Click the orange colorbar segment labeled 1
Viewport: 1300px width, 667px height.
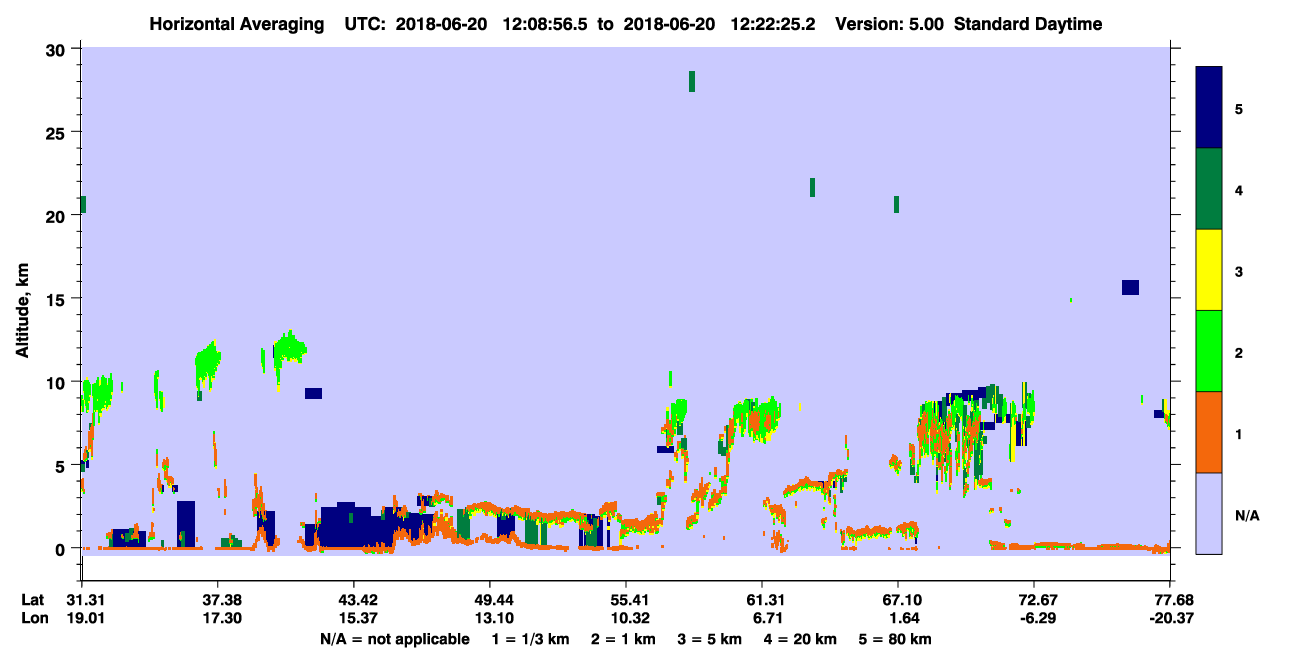tap(1209, 431)
